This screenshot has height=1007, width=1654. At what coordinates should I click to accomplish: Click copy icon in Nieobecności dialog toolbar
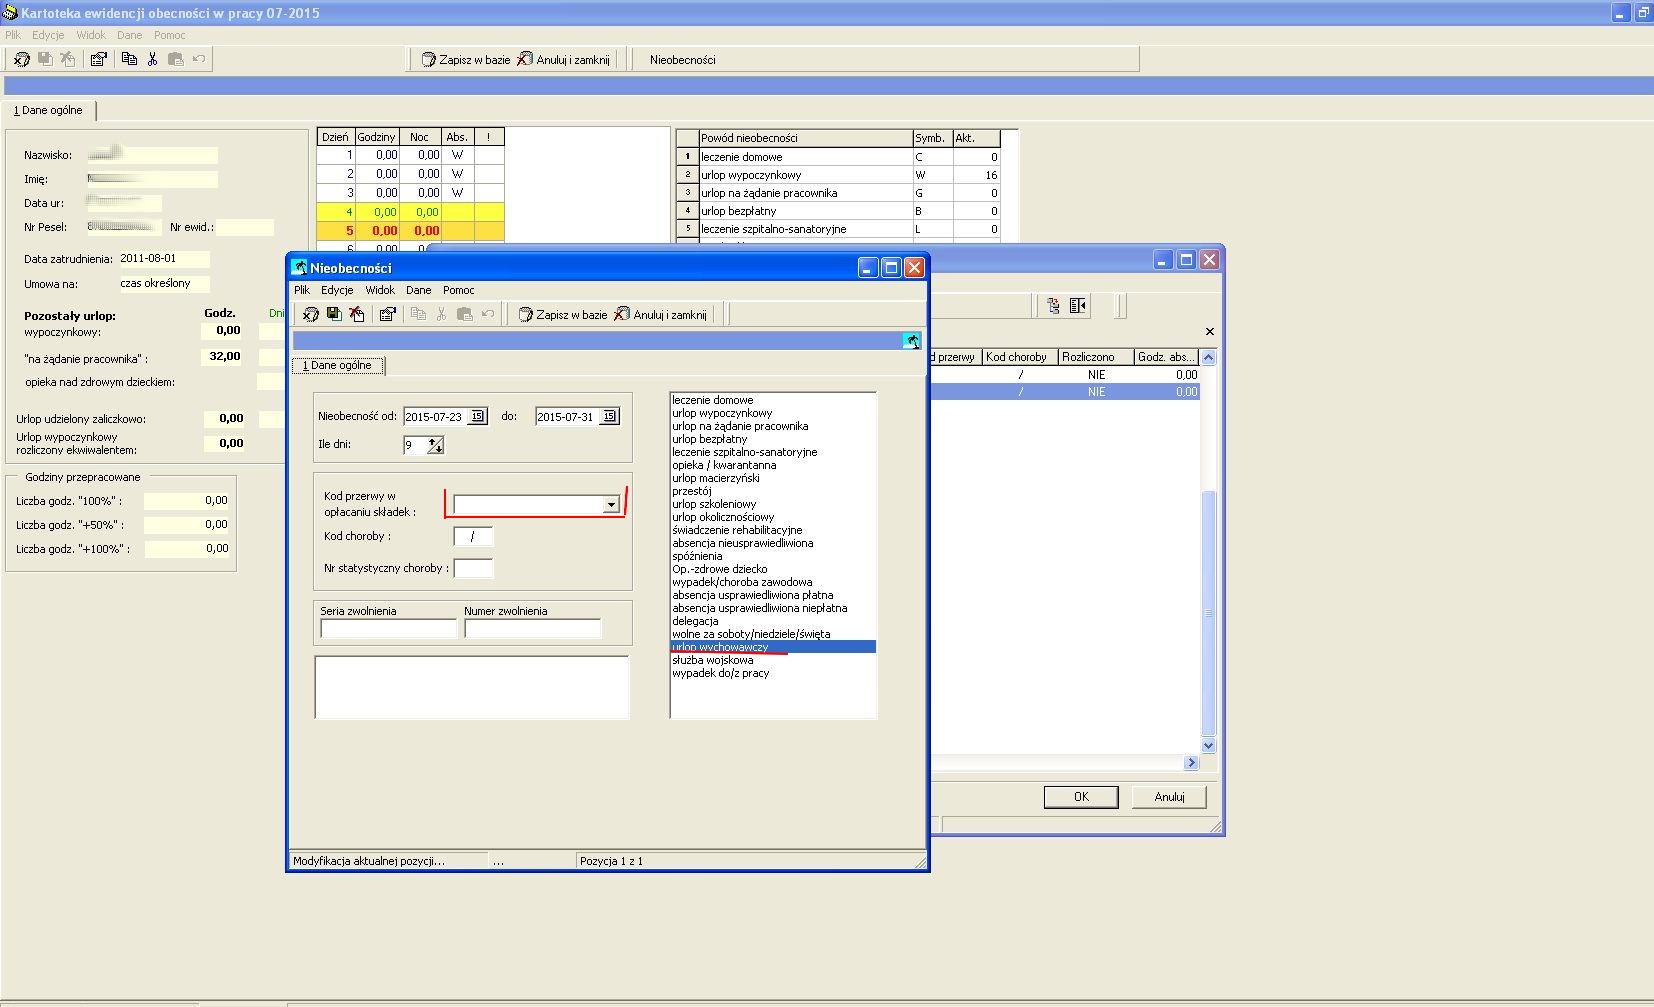(419, 314)
